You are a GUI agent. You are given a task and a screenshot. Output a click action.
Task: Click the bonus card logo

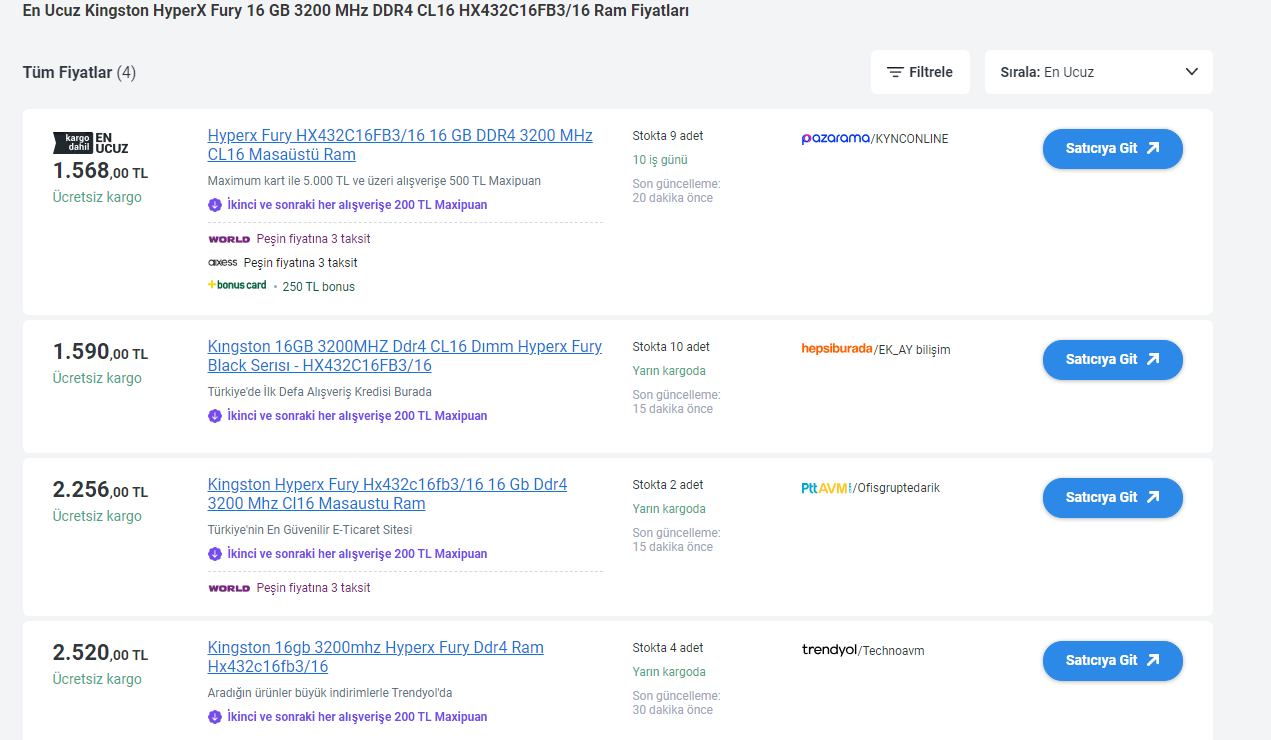coord(237,285)
